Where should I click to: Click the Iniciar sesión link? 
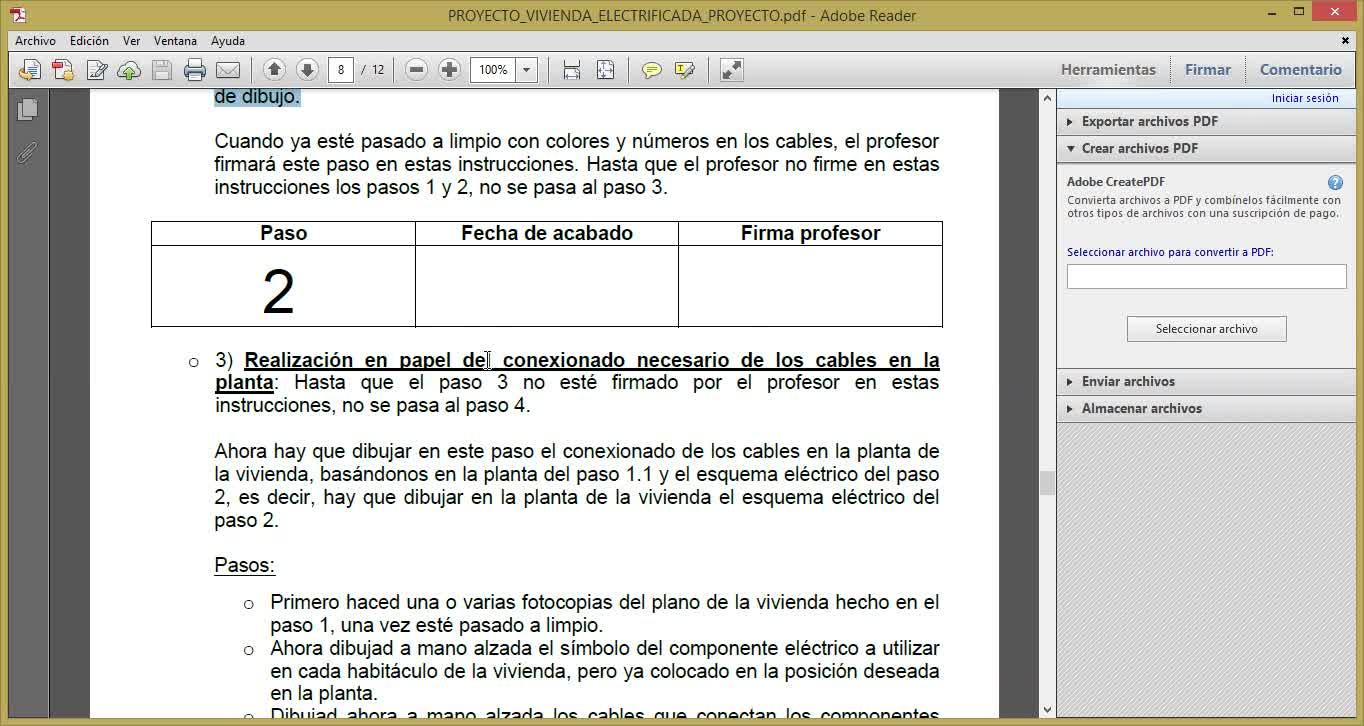(1305, 98)
